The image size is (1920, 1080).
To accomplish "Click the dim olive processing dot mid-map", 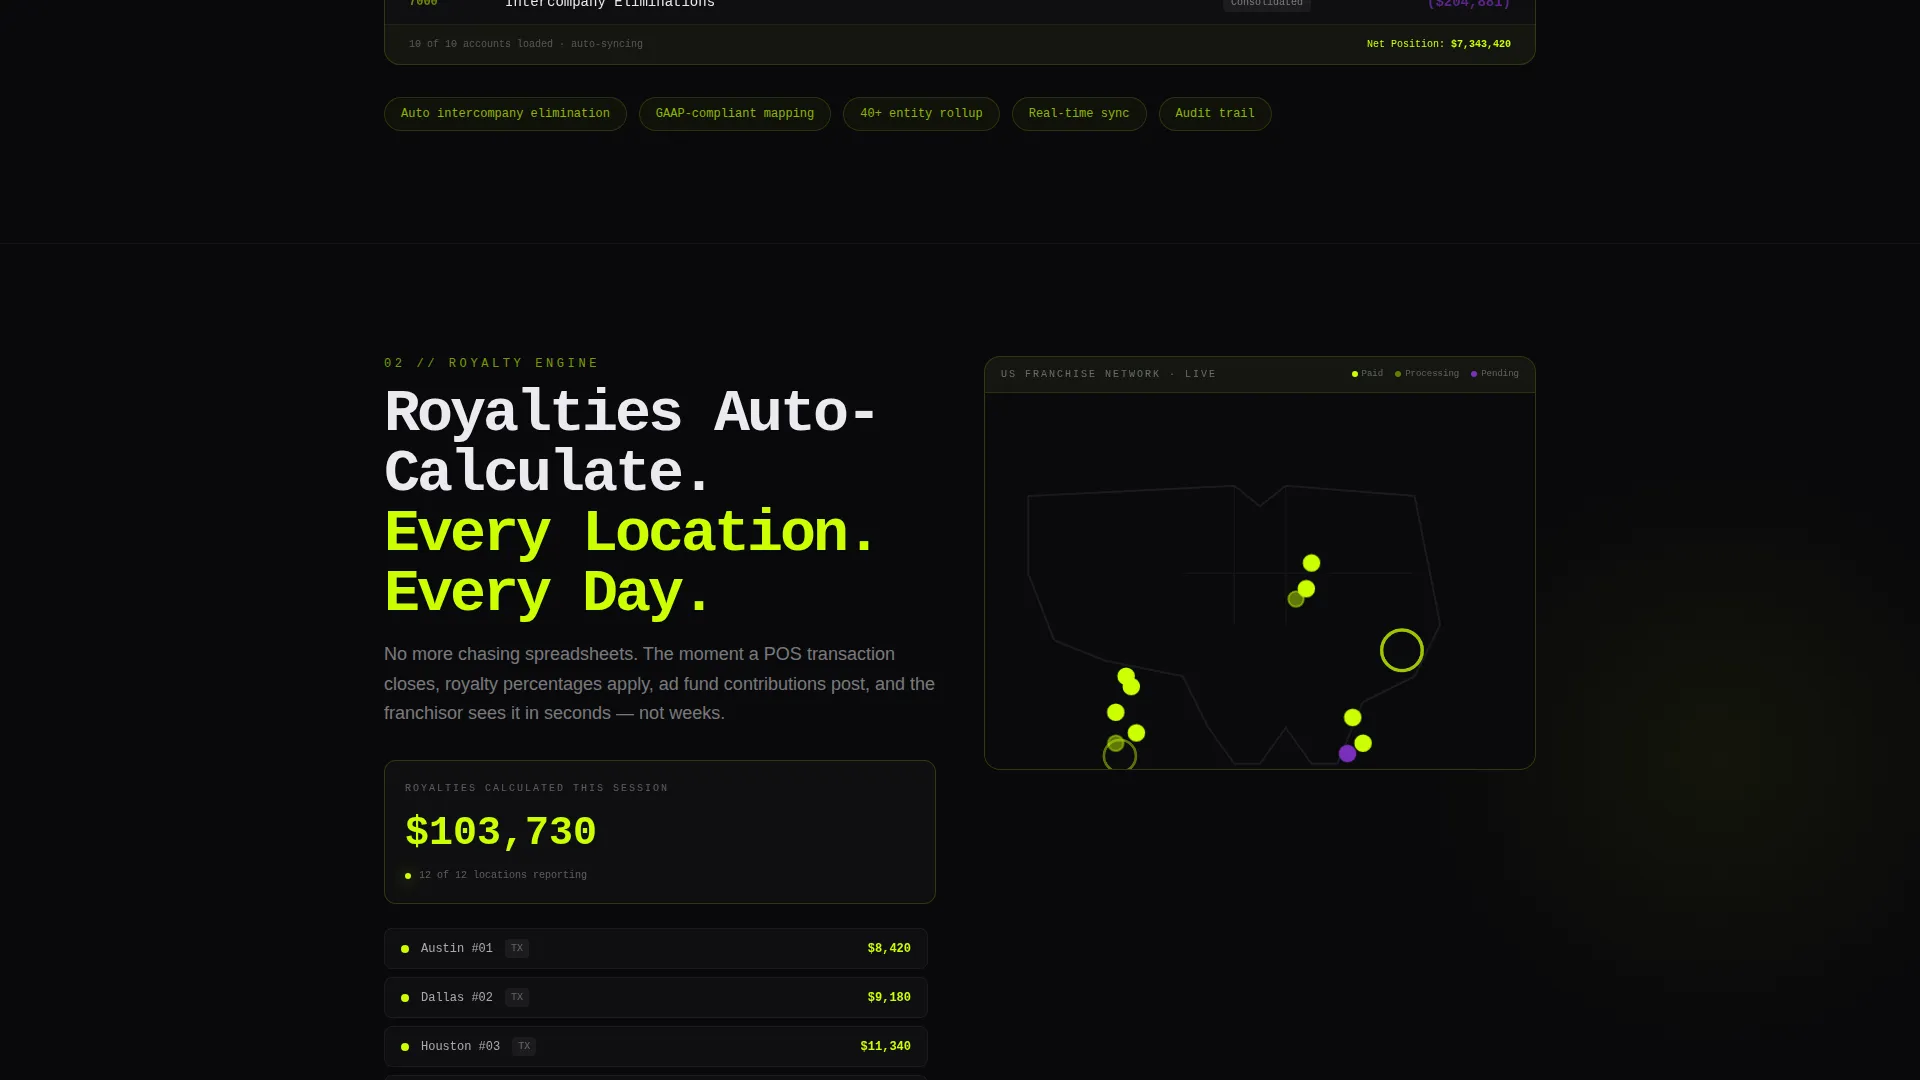I will click(x=1296, y=599).
